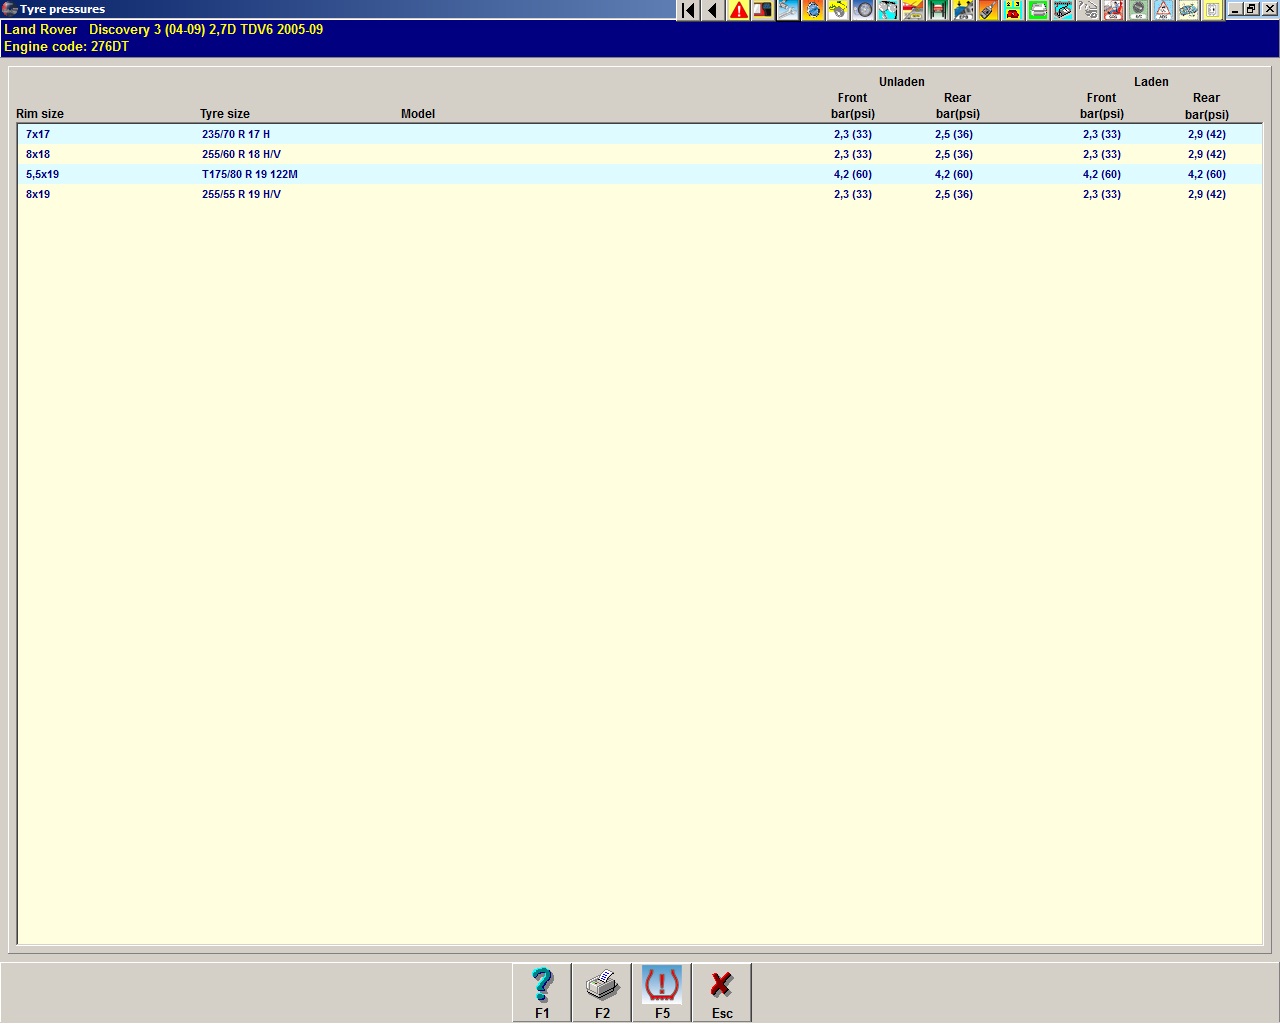The width and height of the screenshot is (1280, 1024).
Task: Open the red warning triangle icon
Action: (738, 10)
